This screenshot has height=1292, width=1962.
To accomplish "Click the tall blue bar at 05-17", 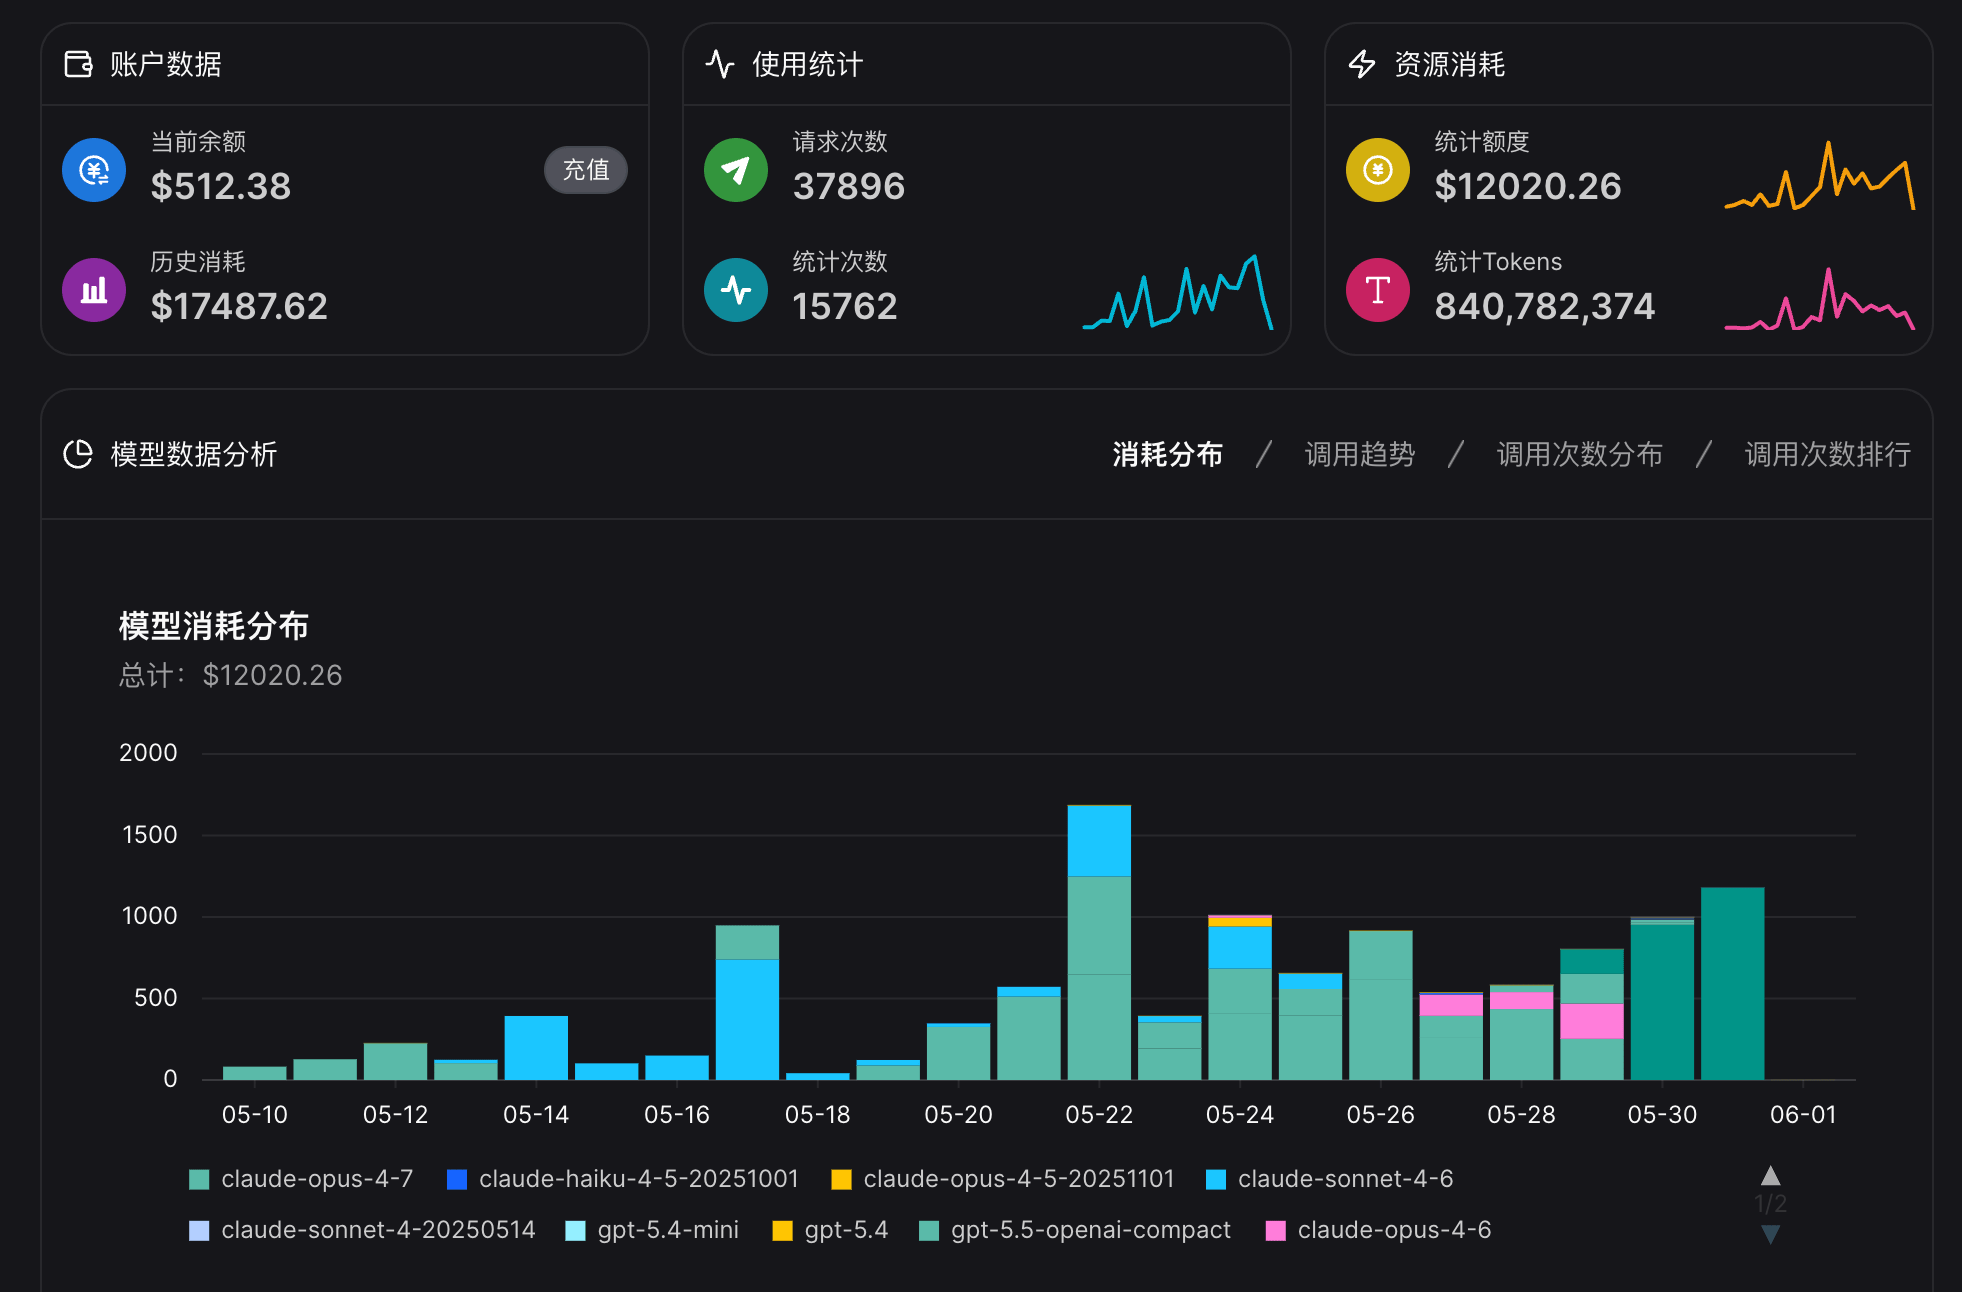I will tap(747, 1019).
